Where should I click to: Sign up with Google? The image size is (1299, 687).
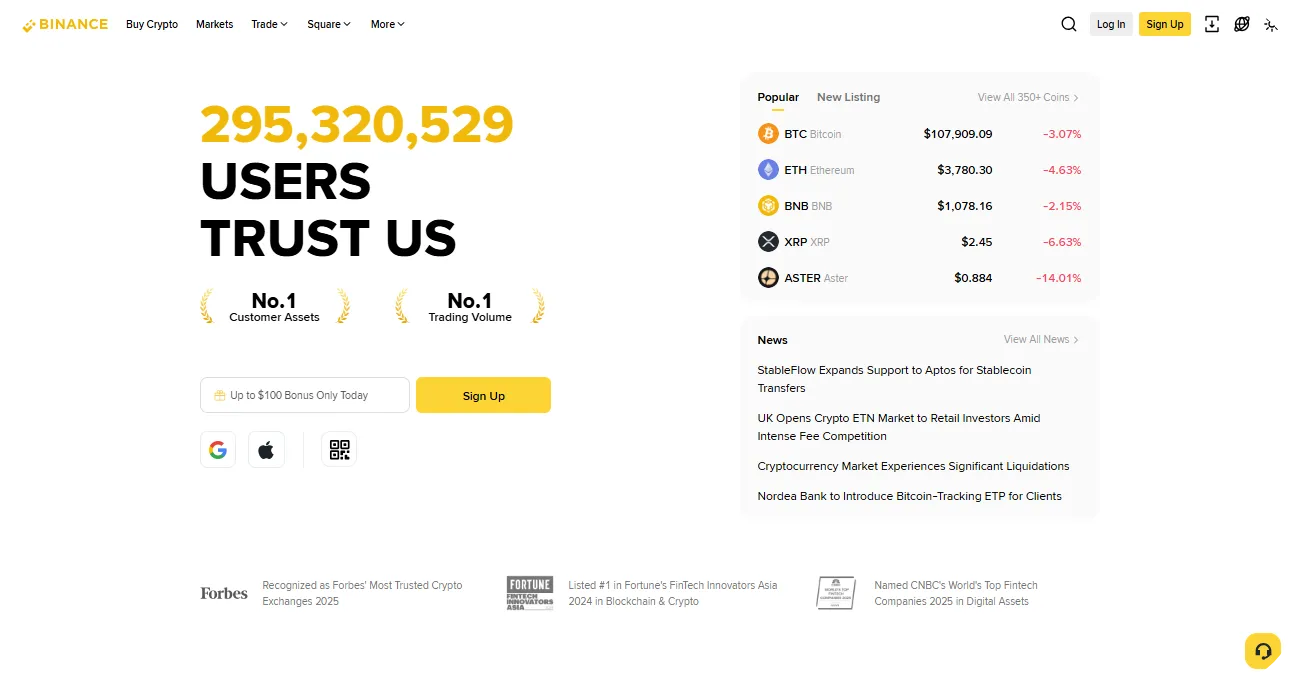pos(218,449)
